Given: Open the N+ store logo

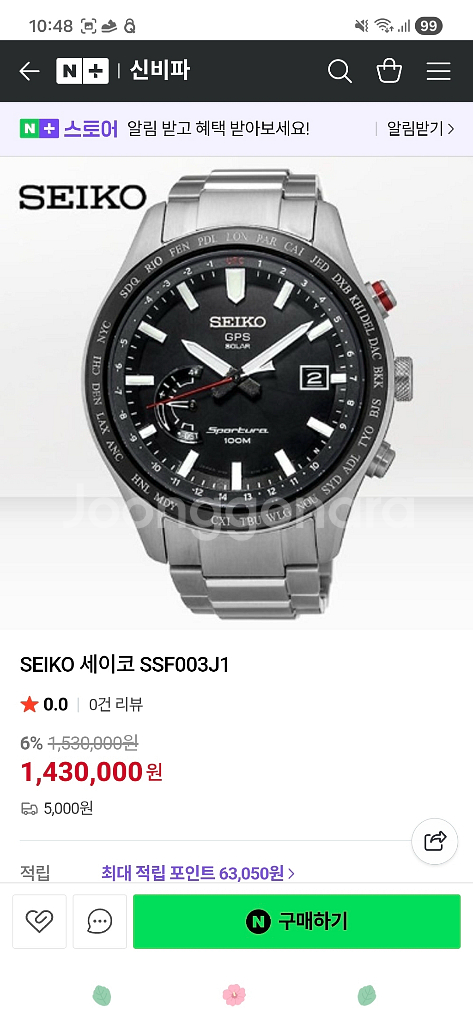Looking at the screenshot, I should [x=82, y=71].
